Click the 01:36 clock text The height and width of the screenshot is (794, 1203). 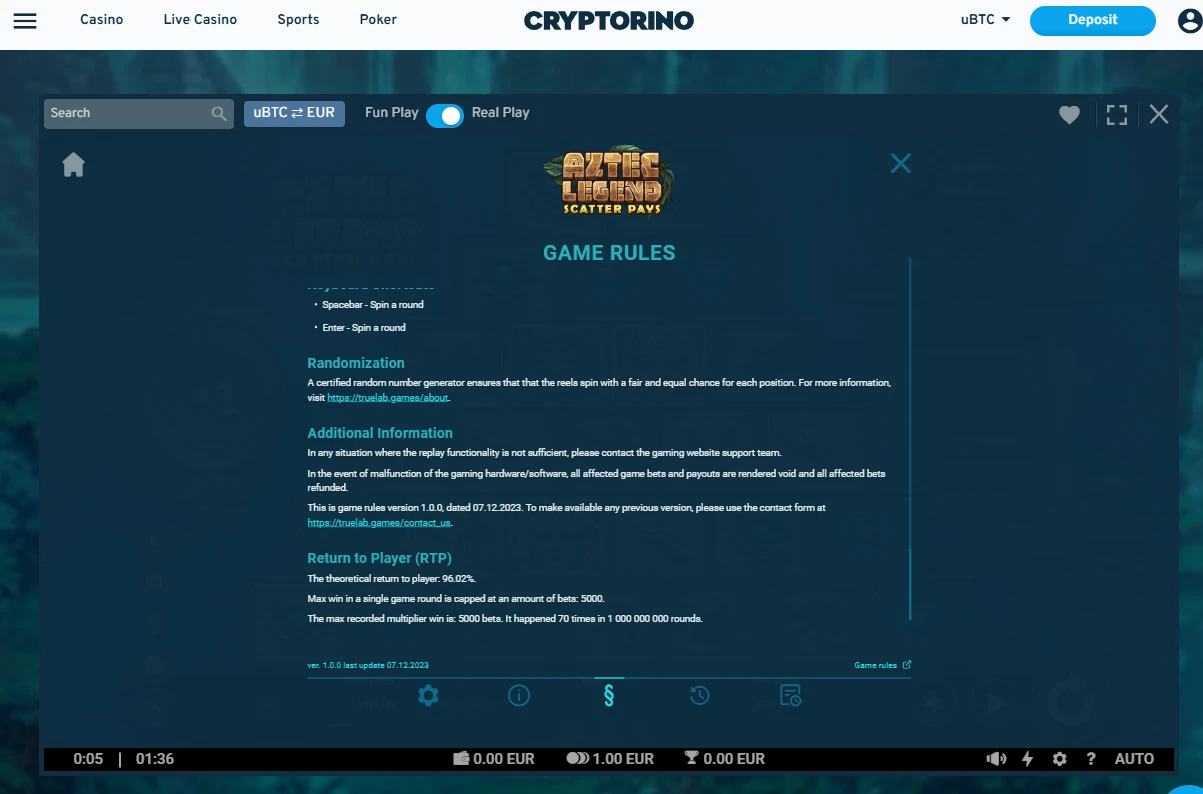[155, 759]
